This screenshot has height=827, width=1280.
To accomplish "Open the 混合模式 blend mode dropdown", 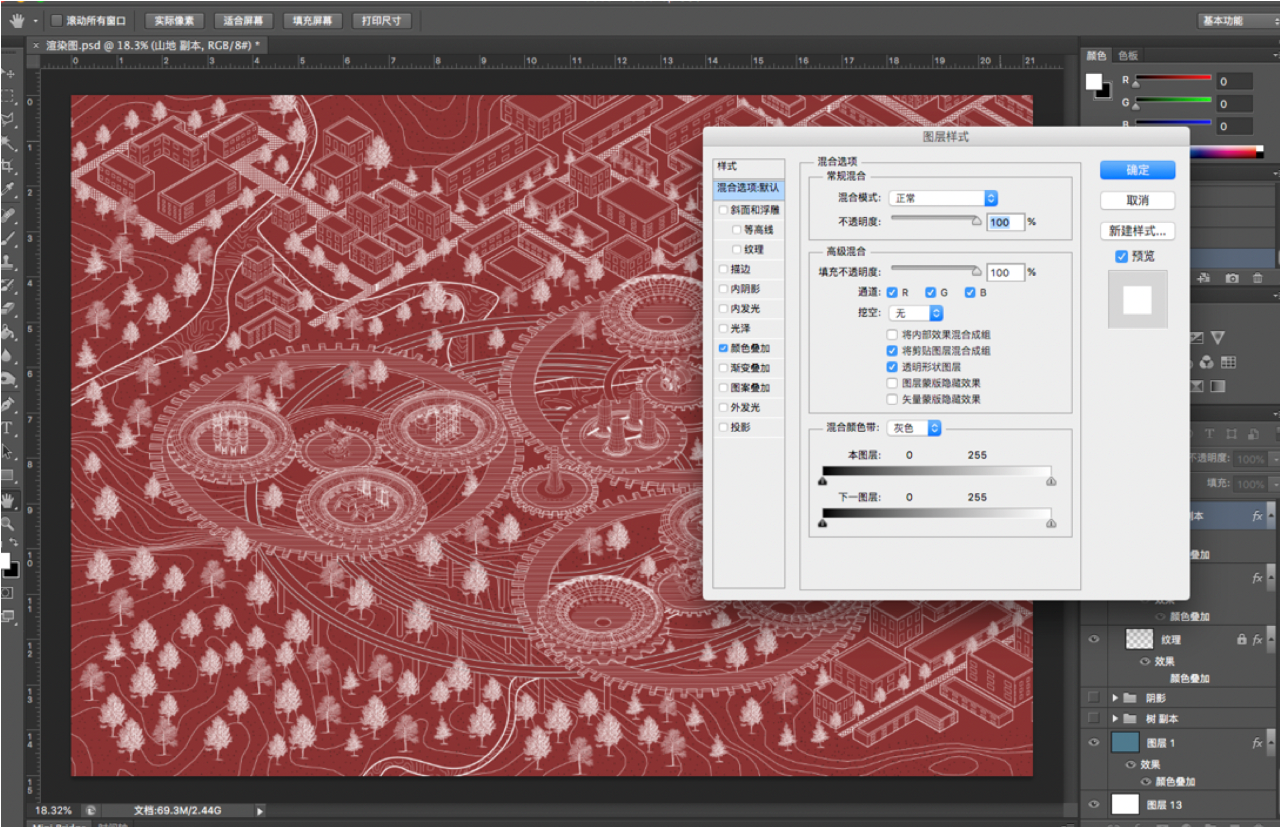I will 943,198.
